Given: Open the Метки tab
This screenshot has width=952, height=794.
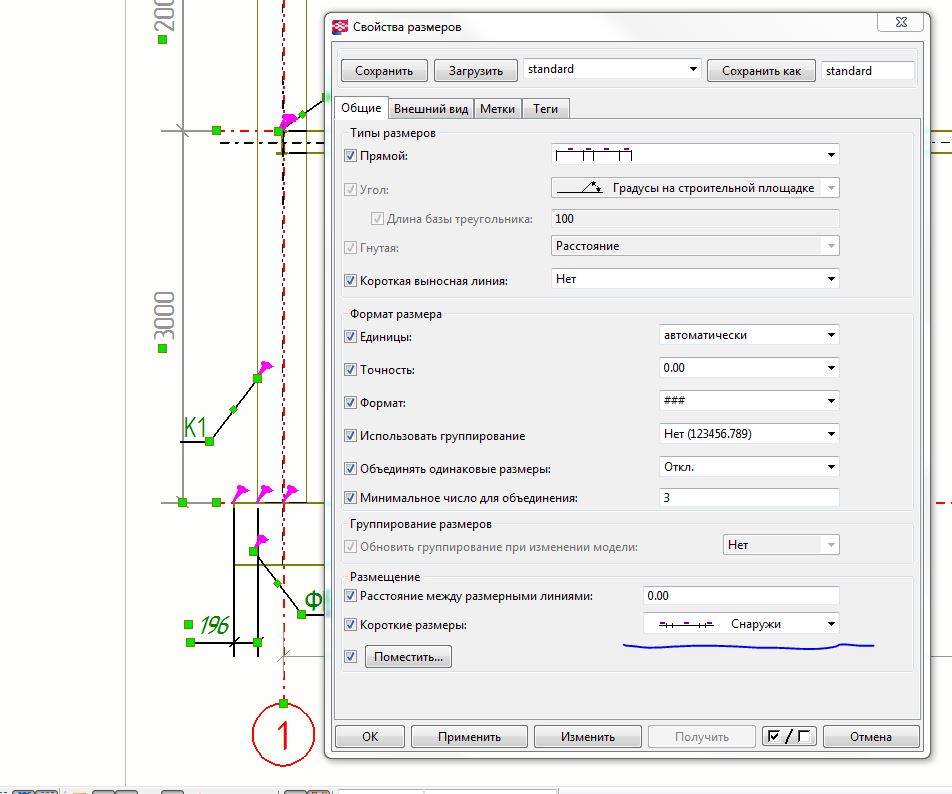Looking at the screenshot, I should coord(497,109).
